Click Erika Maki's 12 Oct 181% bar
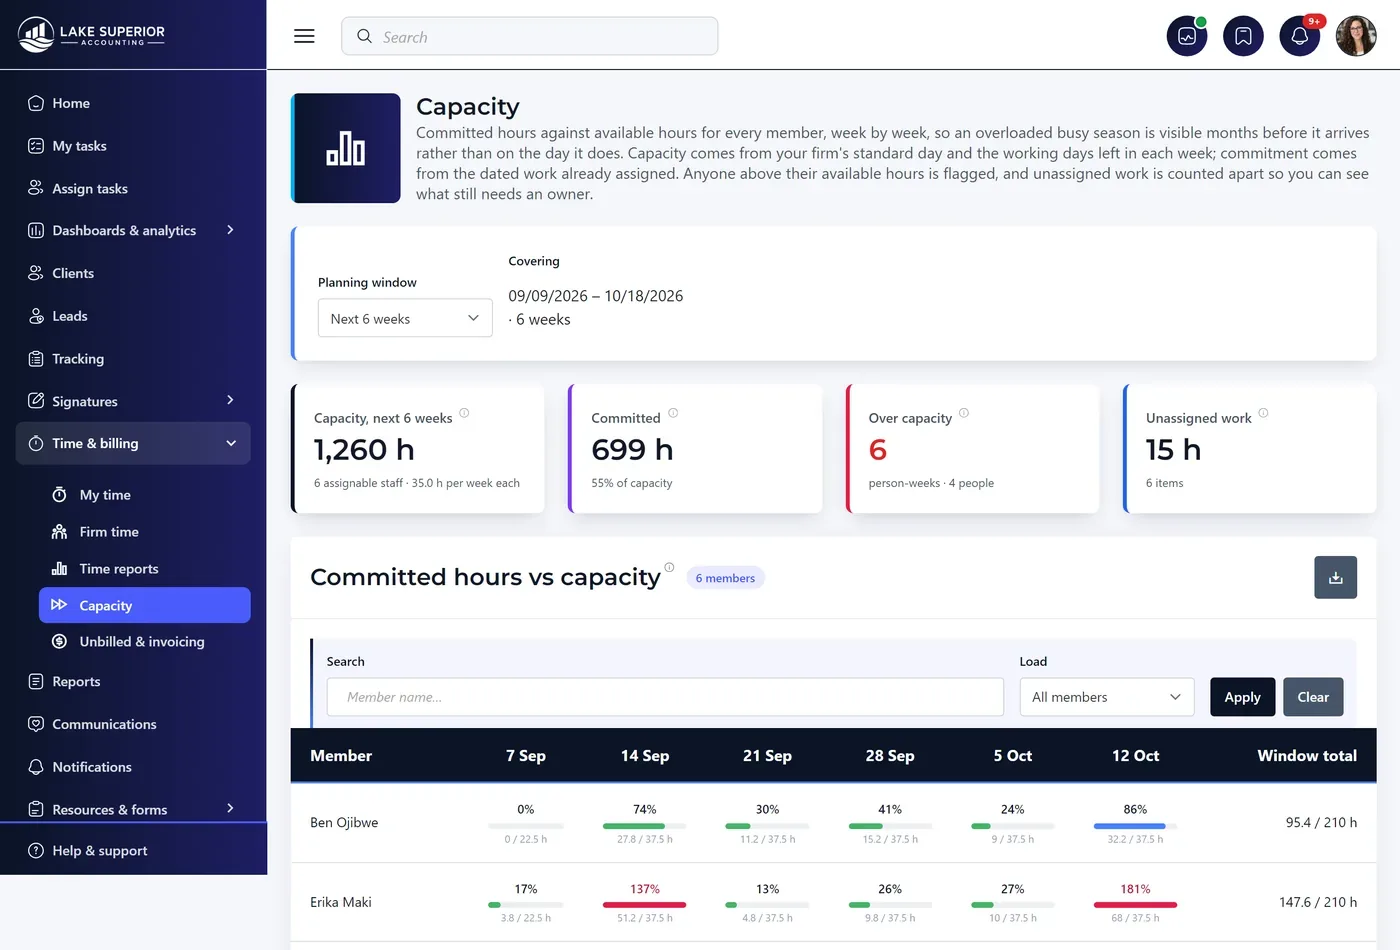 (x=1135, y=903)
